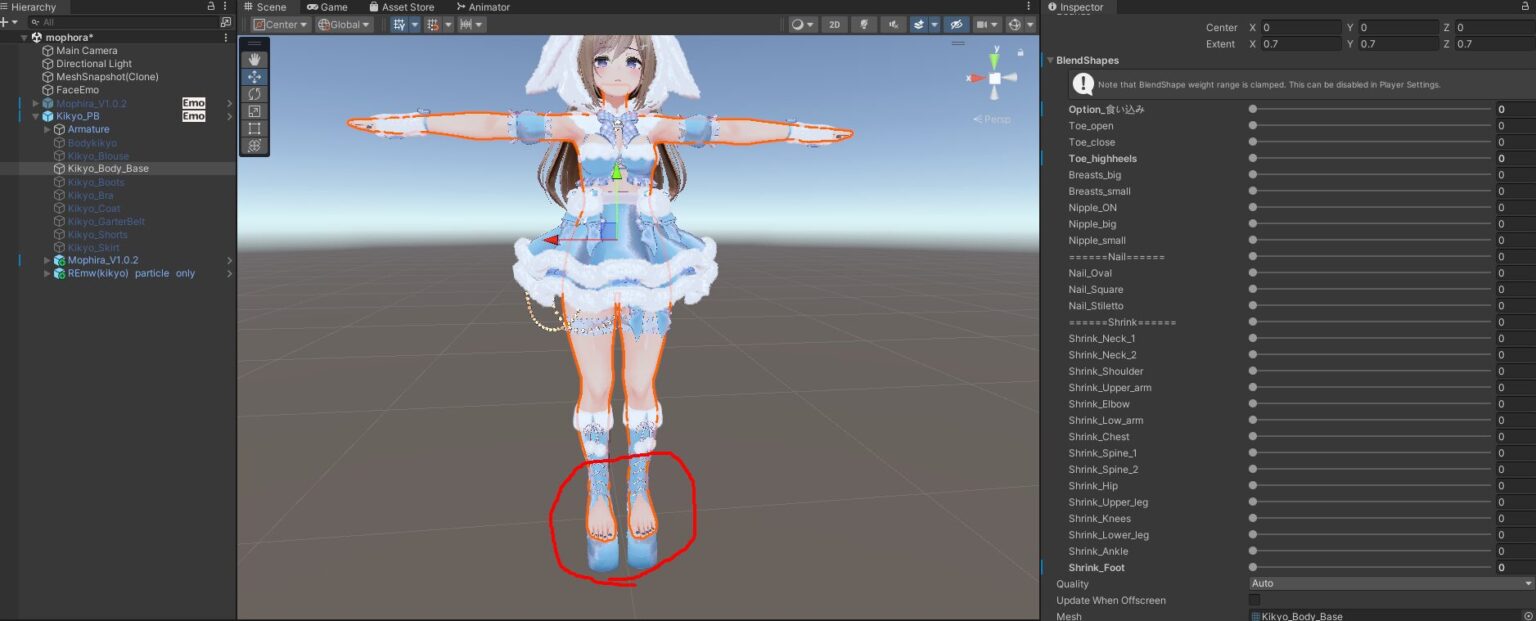Toggle 2D mode in the Scene view
The width and height of the screenshot is (1536, 621).
[834, 25]
